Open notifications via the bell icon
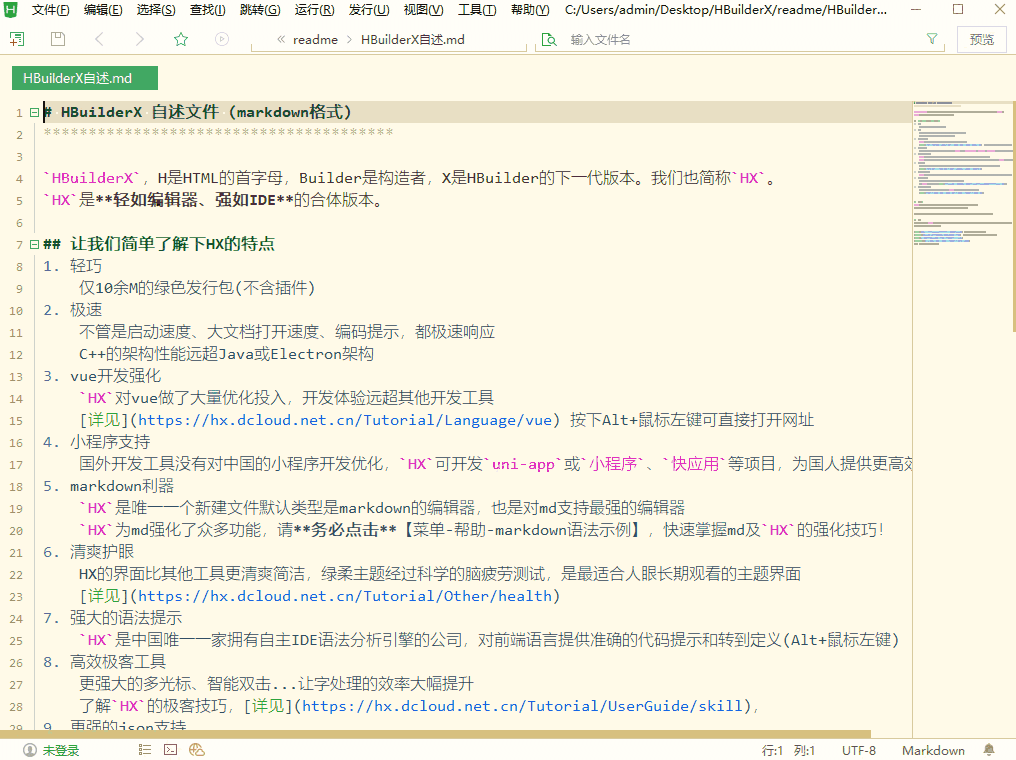Image resolution: width=1016 pixels, height=760 pixels. (988, 749)
